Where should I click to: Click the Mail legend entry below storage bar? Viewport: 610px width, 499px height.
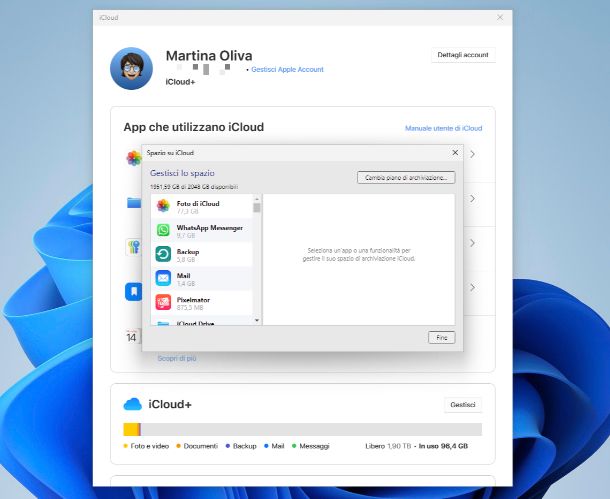tap(274, 446)
